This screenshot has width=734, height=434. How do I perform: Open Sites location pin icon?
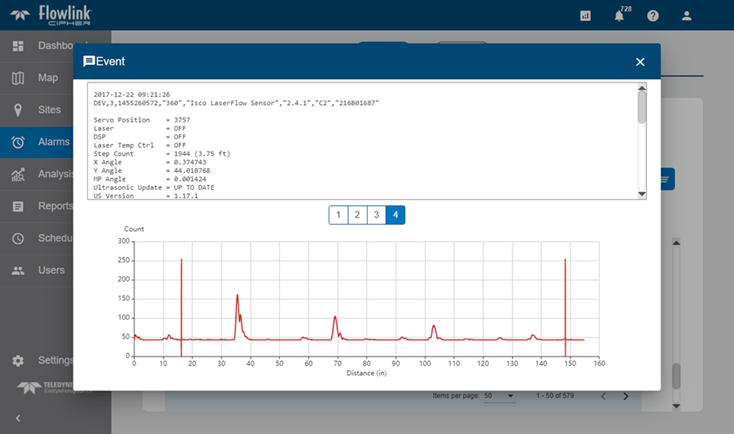pos(18,110)
